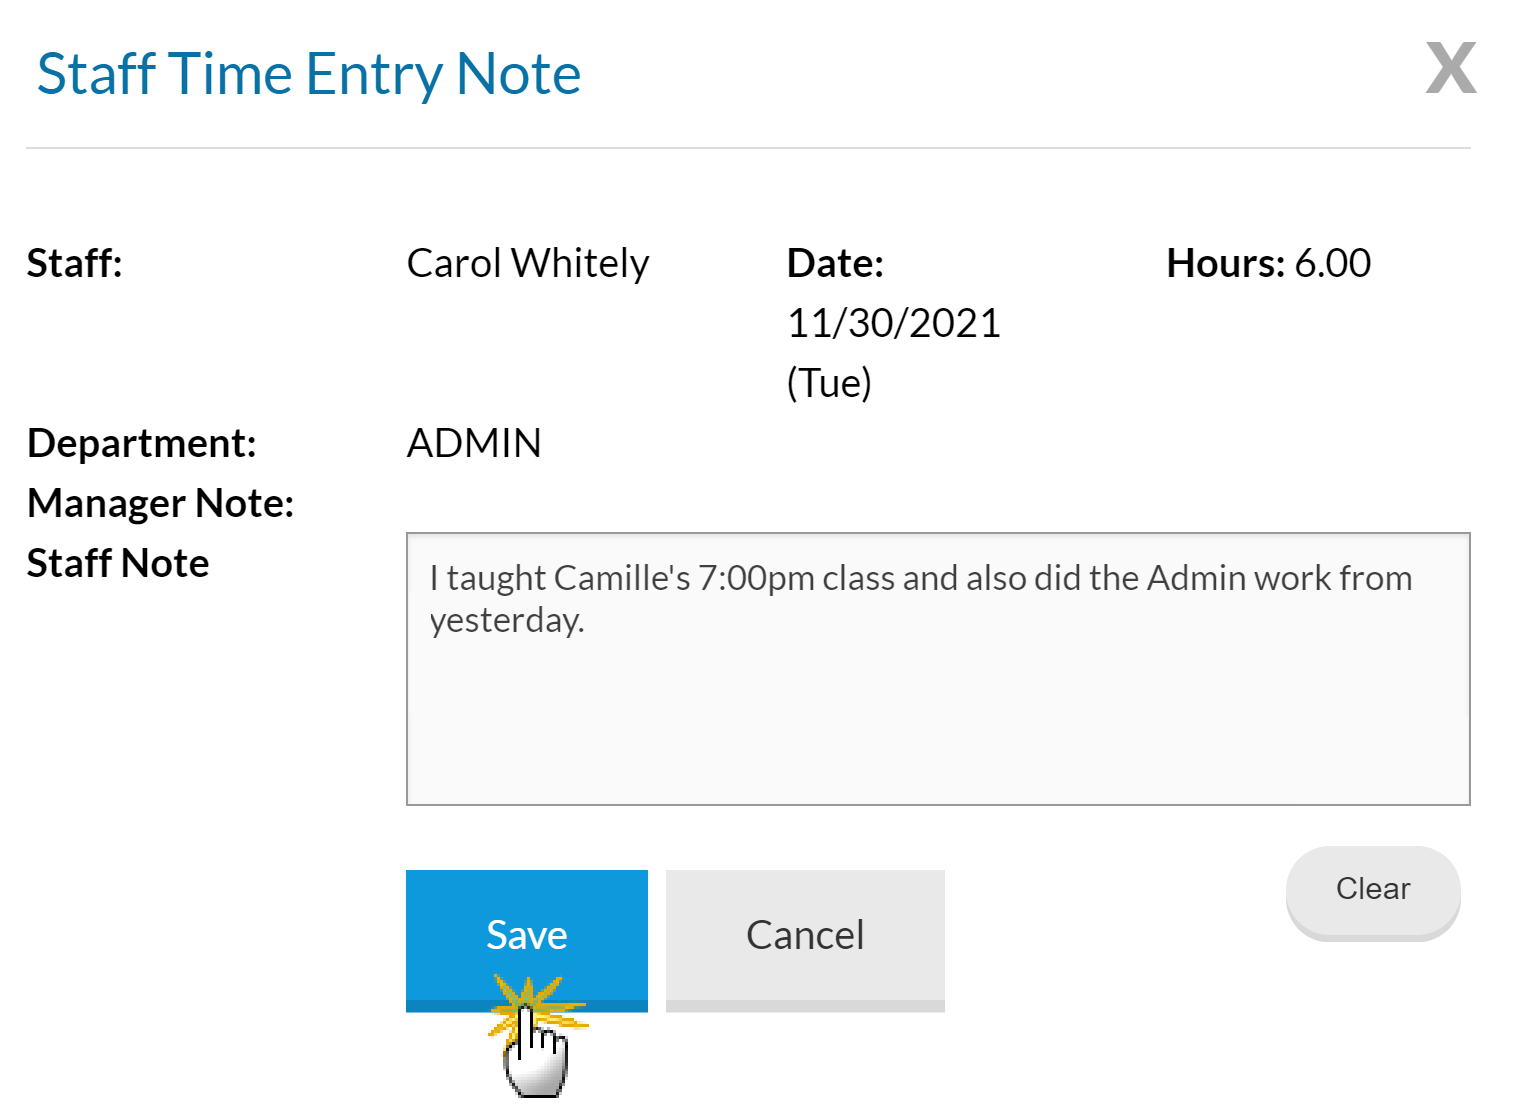
Task: Save the staff time entry note
Action: (526, 936)
